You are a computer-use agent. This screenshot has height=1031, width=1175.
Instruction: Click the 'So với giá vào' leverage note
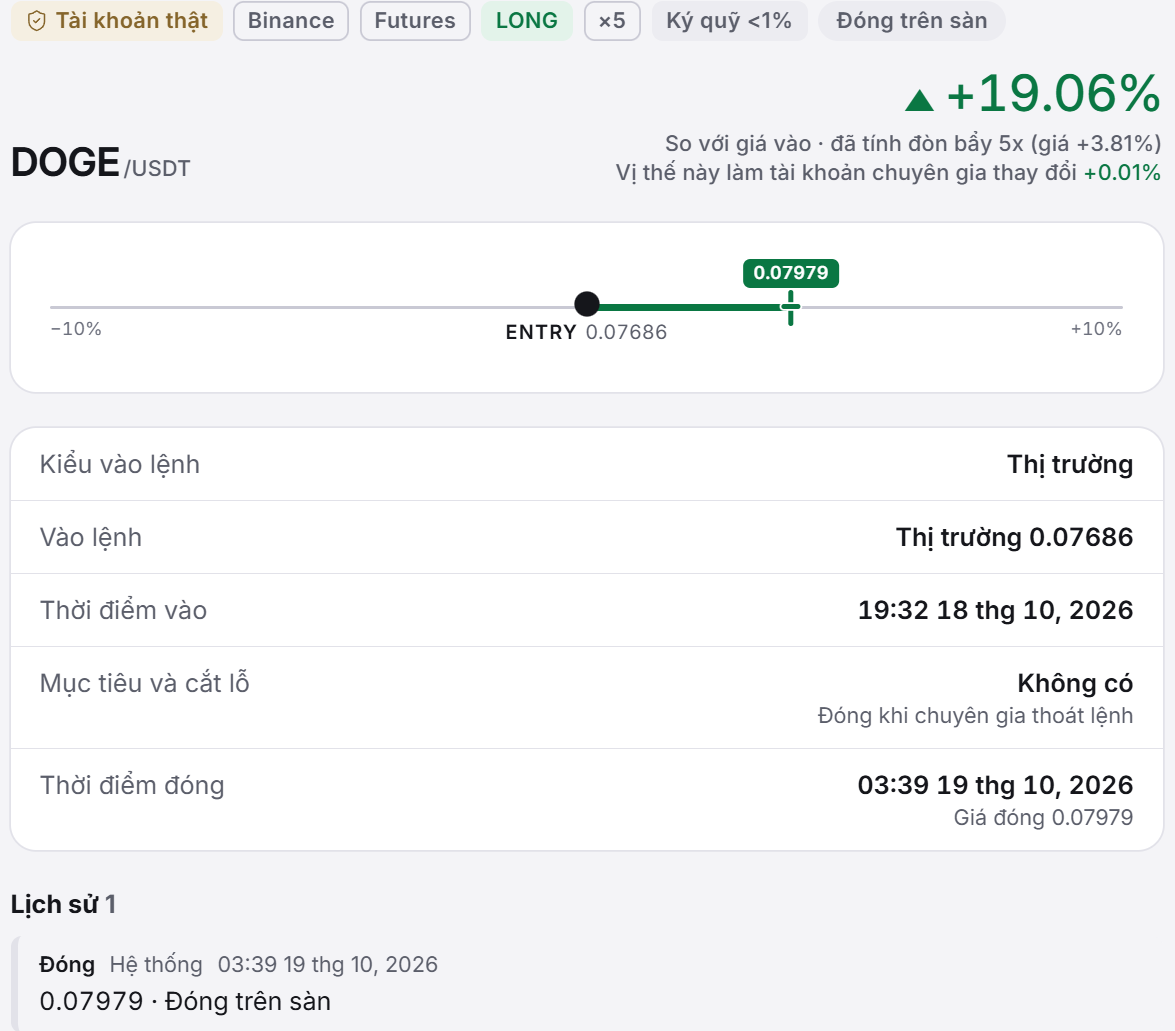pyautogui.click(x=913, y=143)
